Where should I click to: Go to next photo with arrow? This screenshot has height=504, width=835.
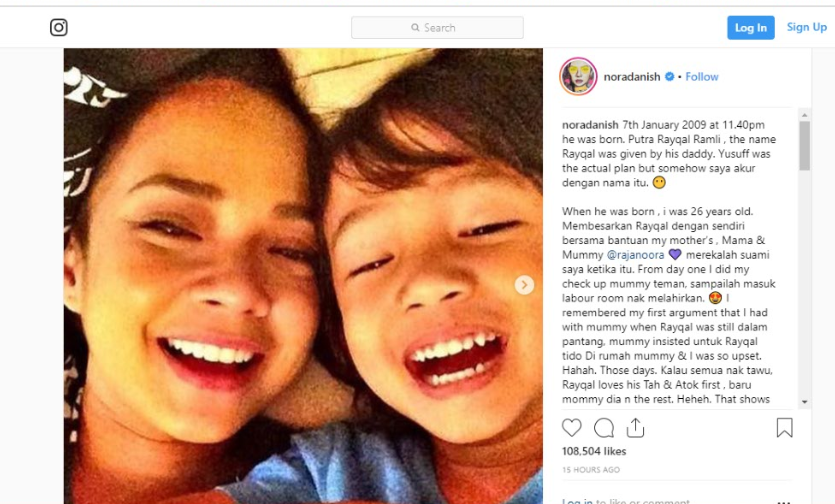pos(524,285)
